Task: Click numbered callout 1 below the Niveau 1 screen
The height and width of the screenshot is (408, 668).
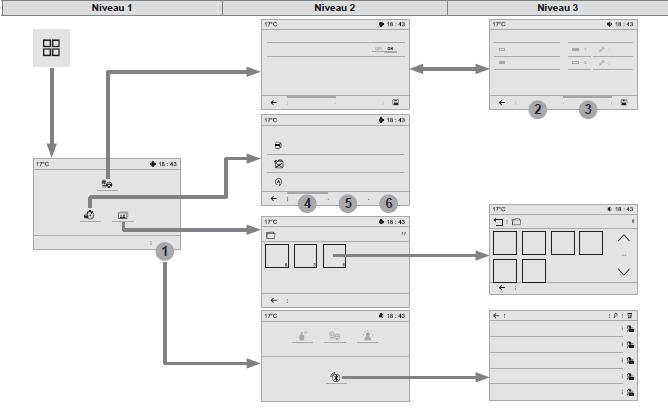Action: tap(164, 251)
